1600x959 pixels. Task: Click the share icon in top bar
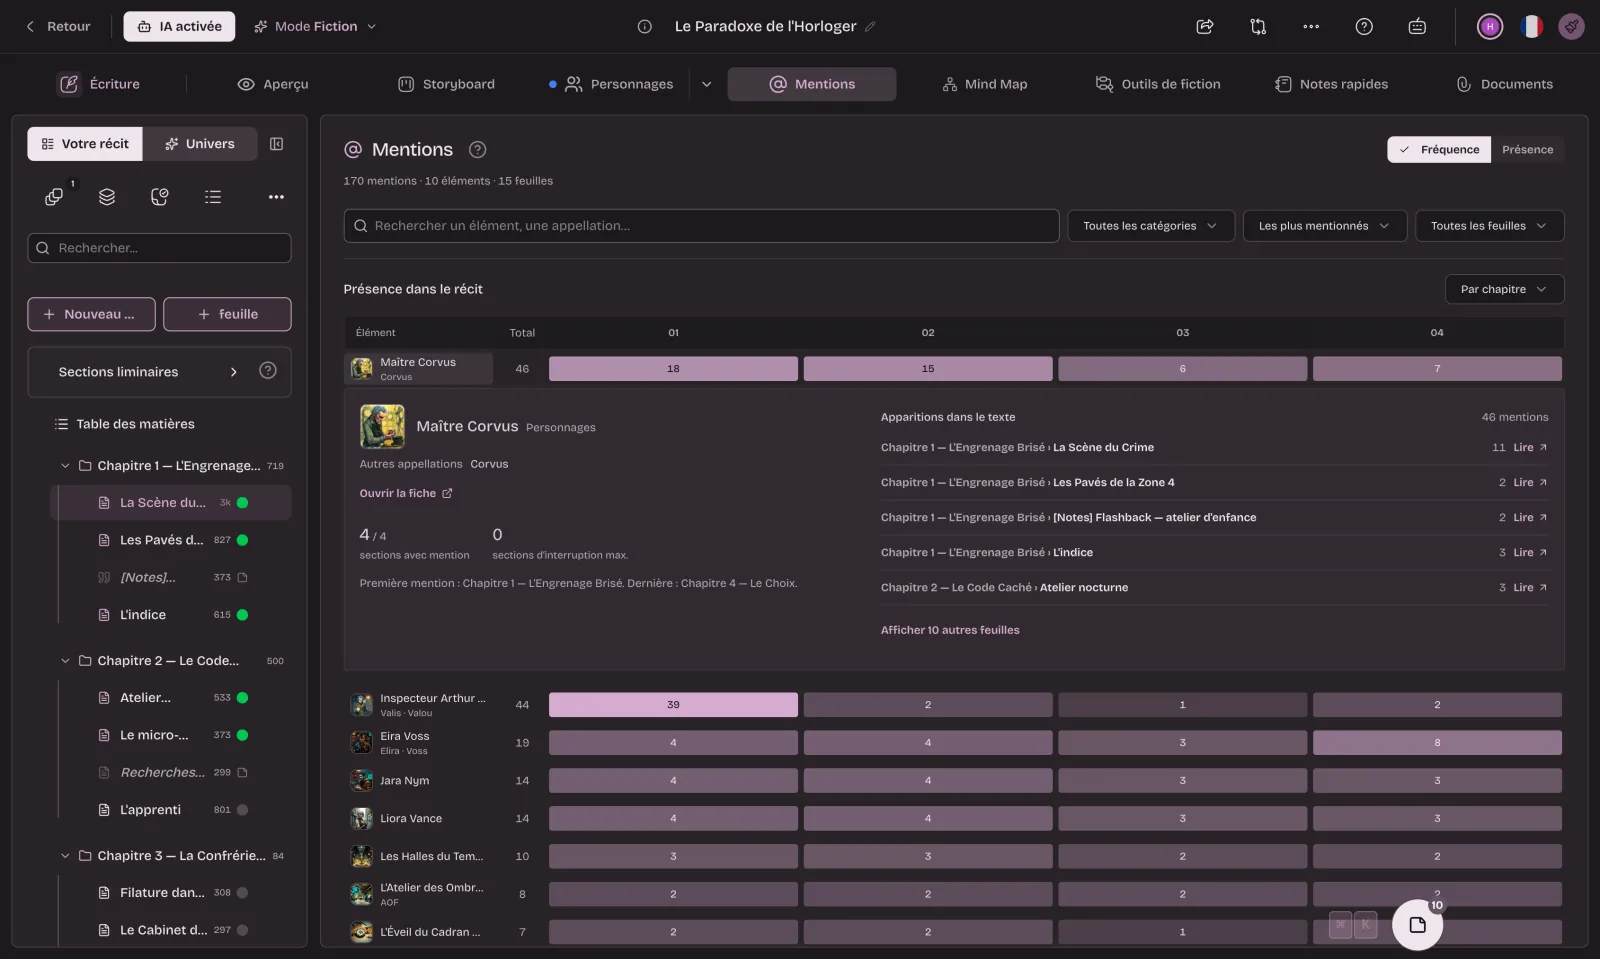point(1204,27)
